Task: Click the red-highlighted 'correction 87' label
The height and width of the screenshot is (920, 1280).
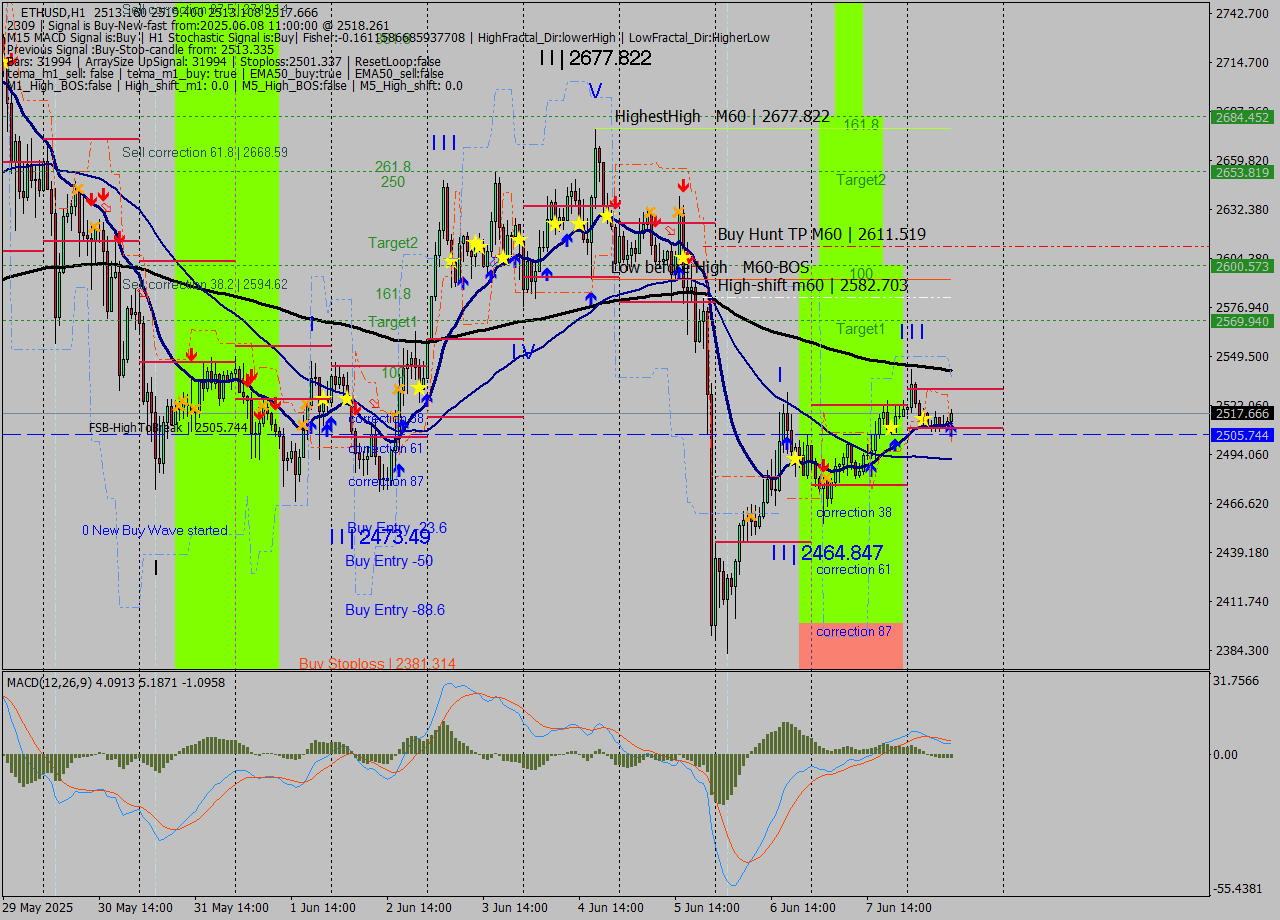Action: (851, 632)
